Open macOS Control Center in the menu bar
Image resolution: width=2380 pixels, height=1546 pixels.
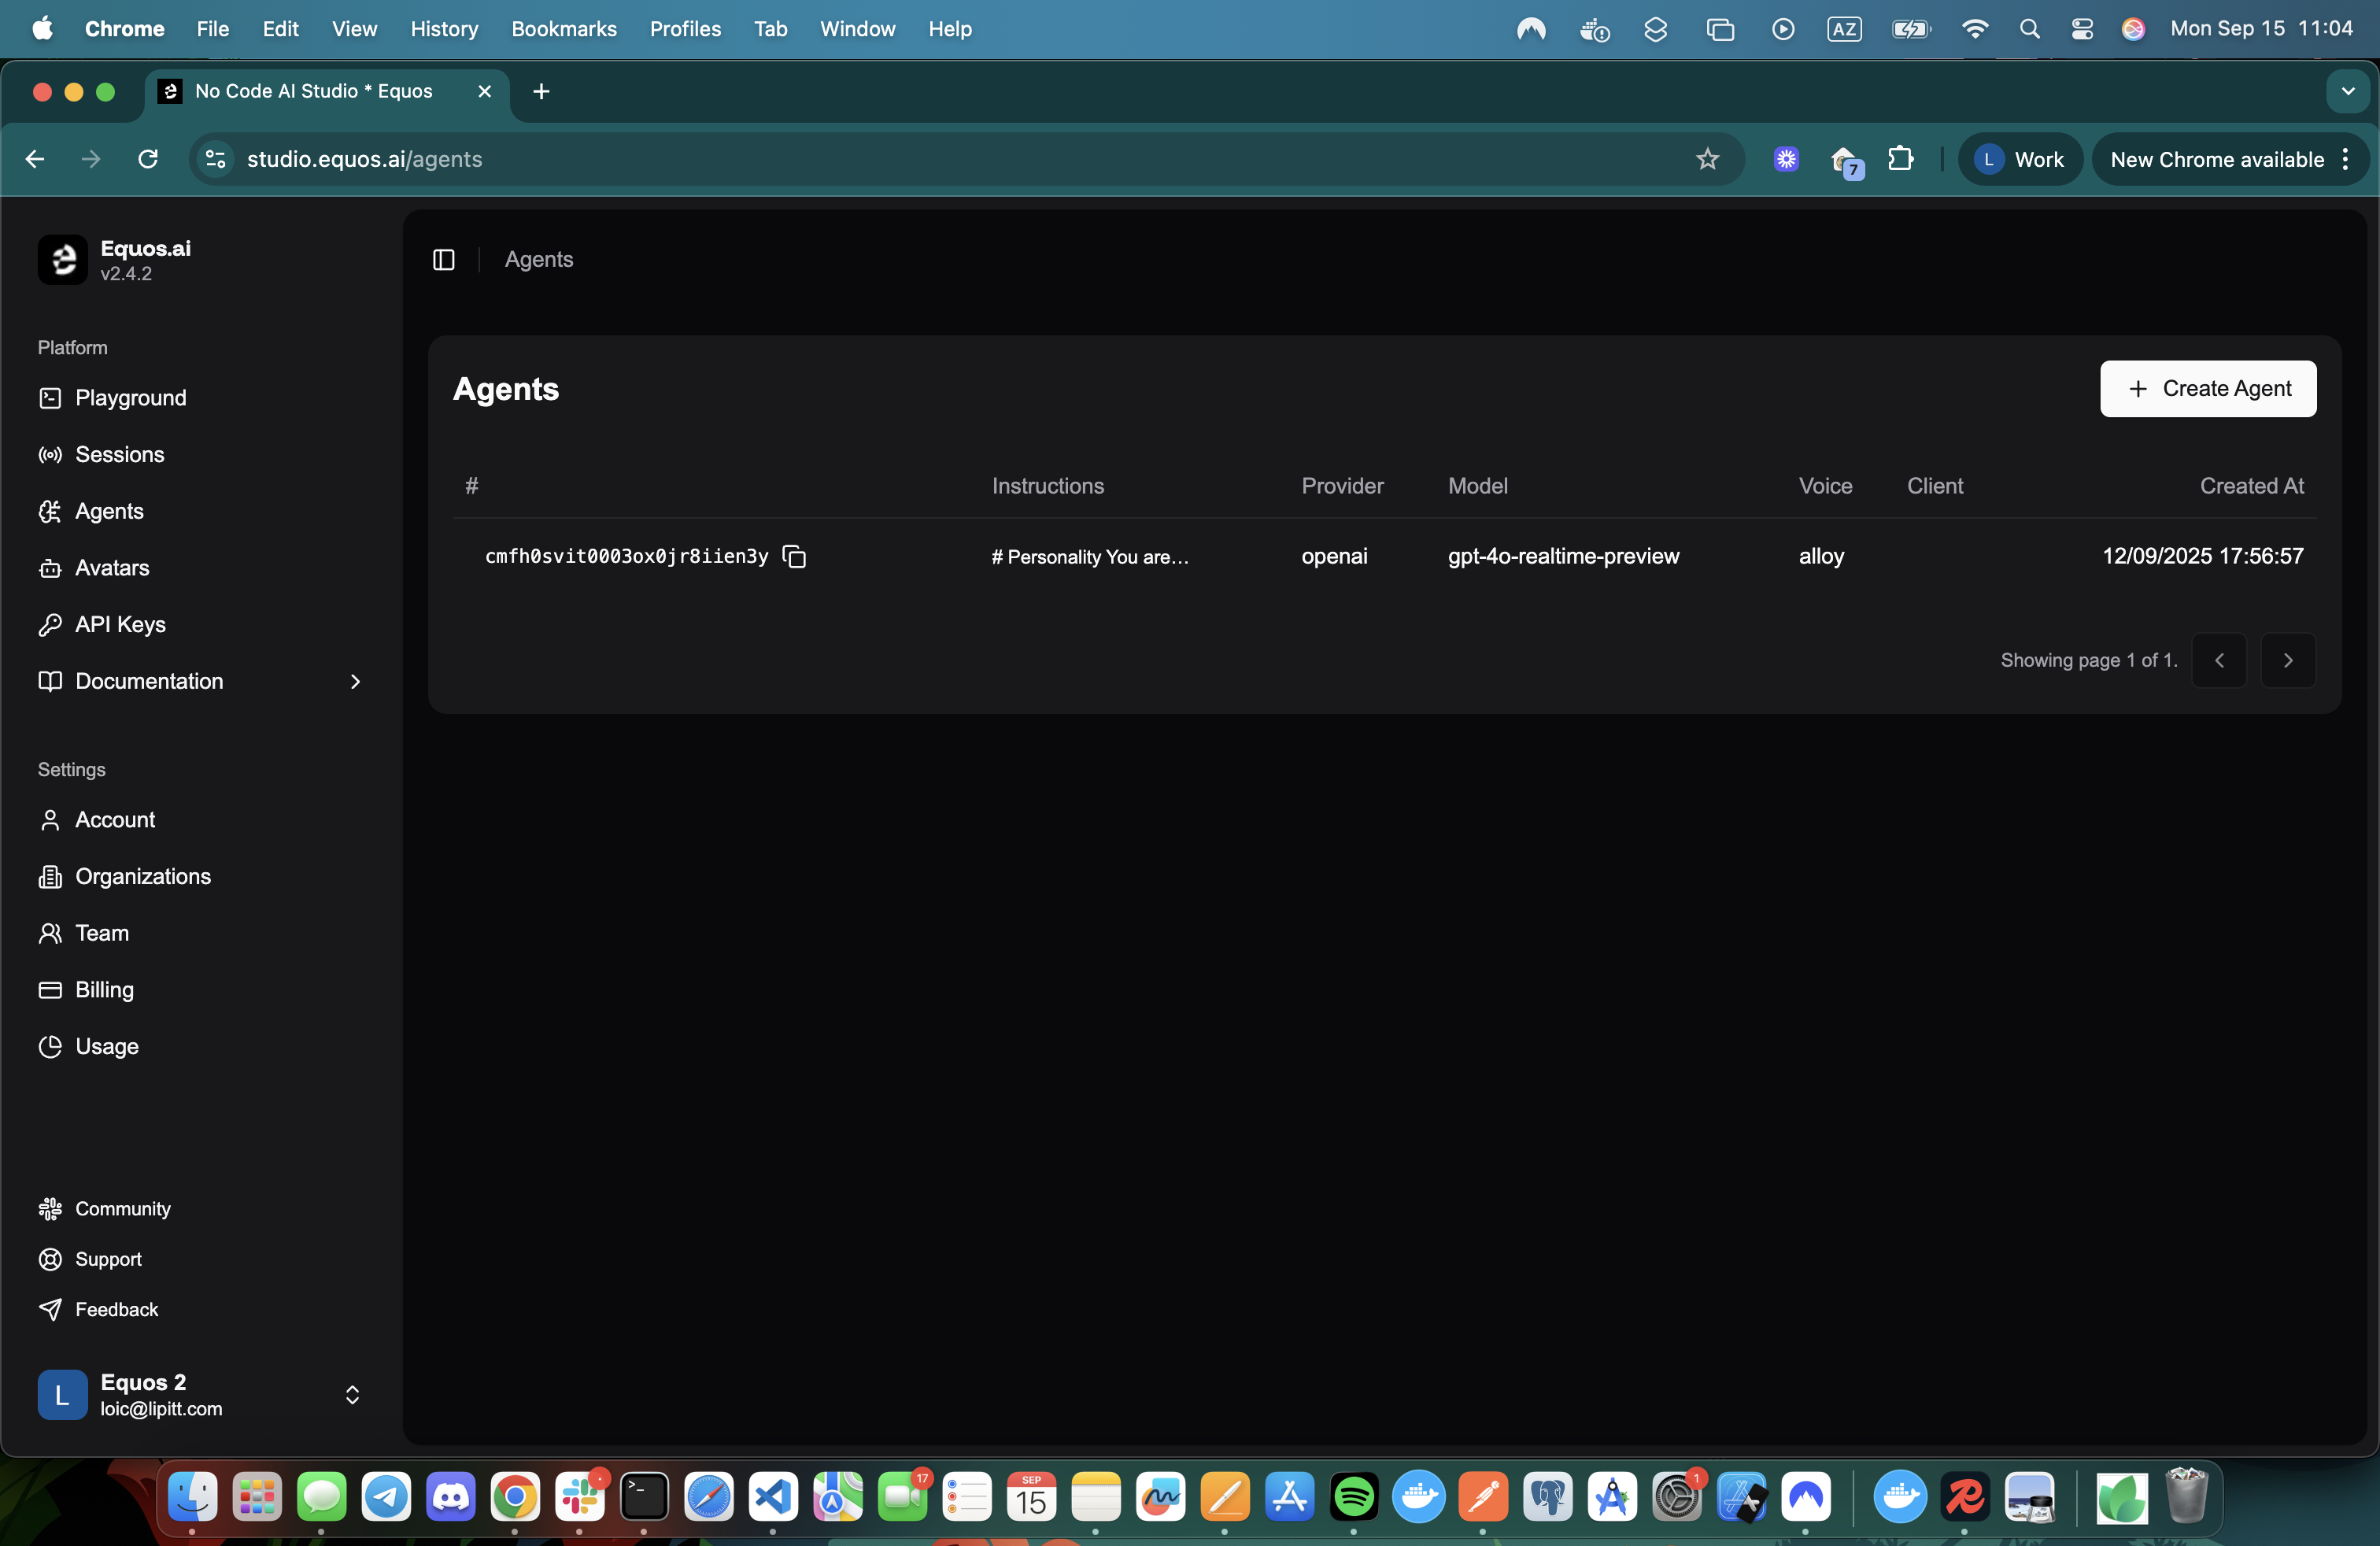(x=2082, y=29)
